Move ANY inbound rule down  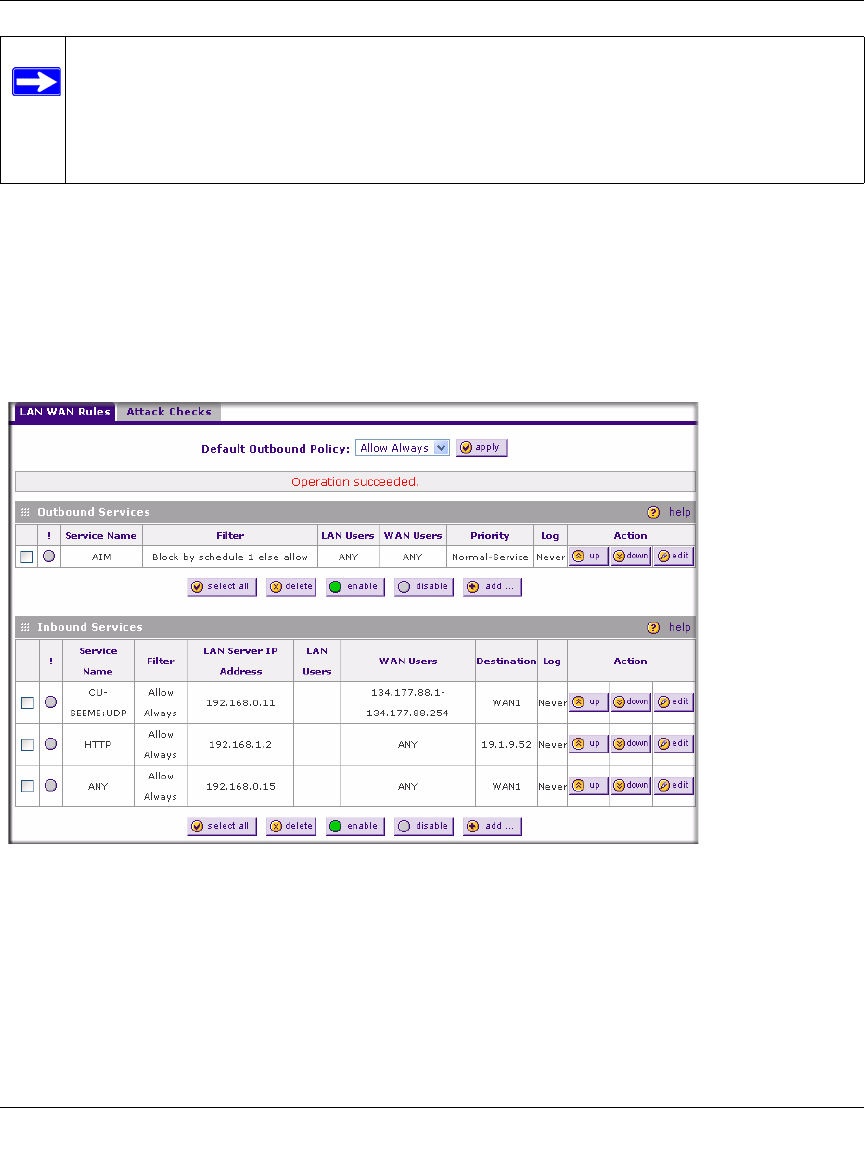pyautogui.click(x=631, y=786)
